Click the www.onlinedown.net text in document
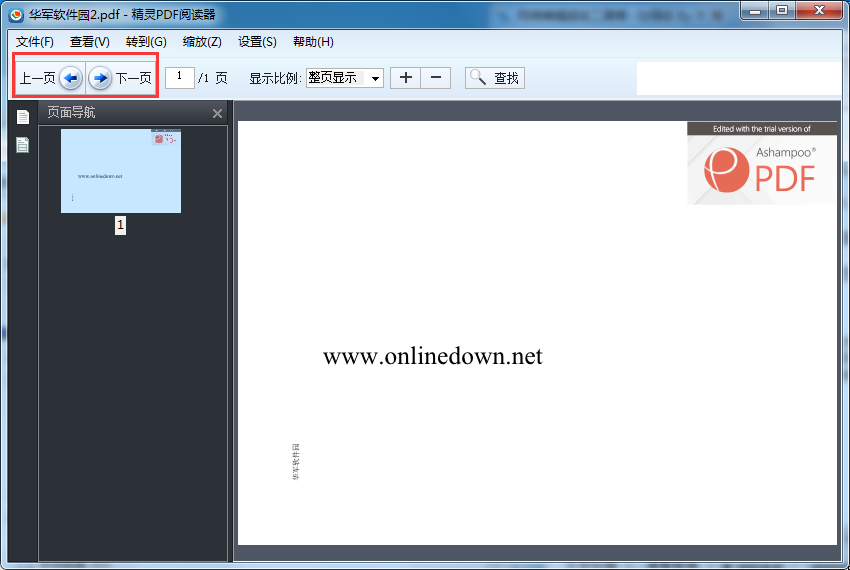 tap(433, 356)
